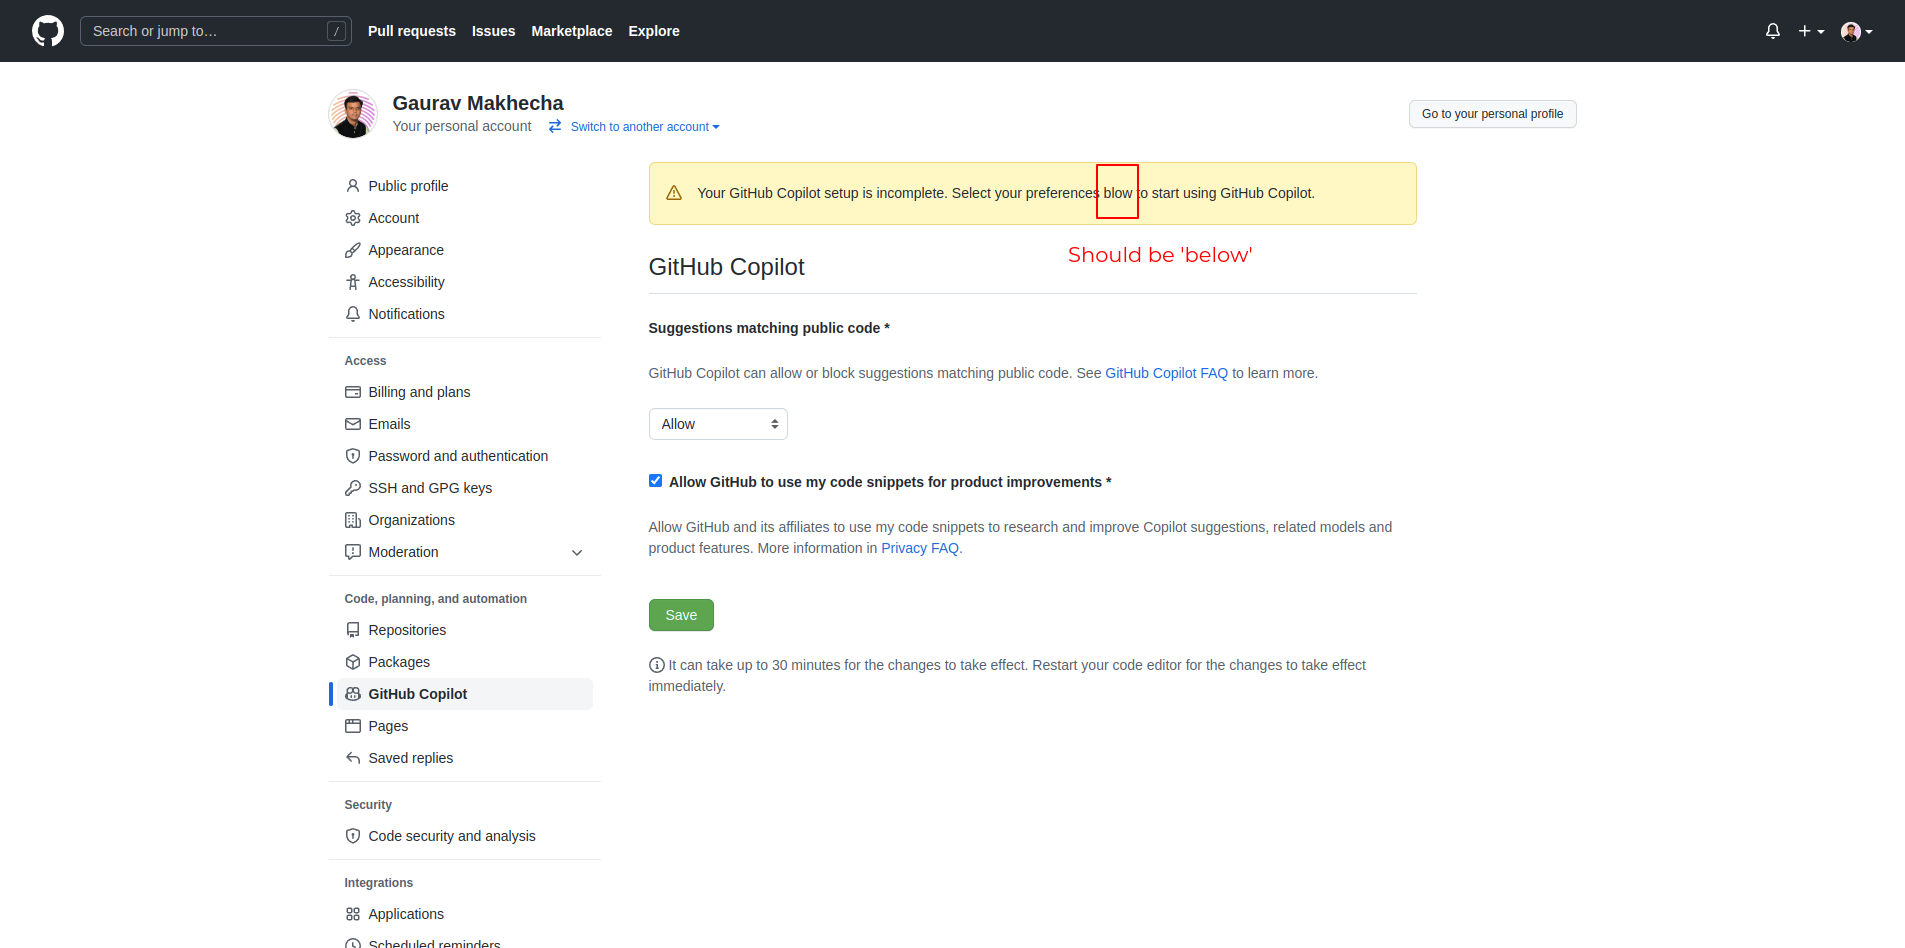The width and height of the screenshot is (1905, 948).
Task: Open the Privacy FAQ link
Action: point(920,548)
